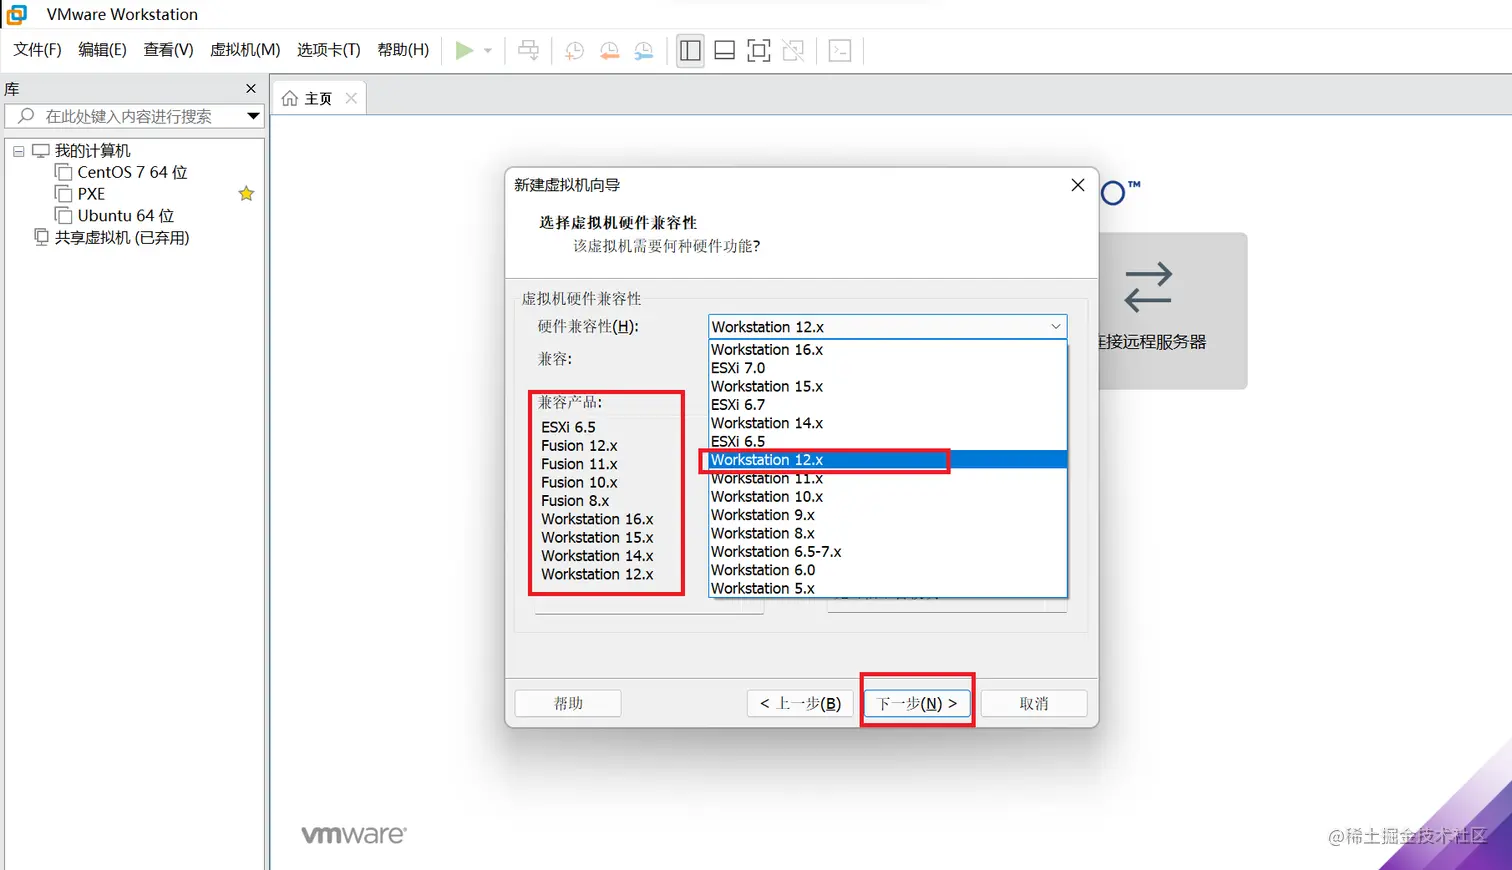
Task: Open the 文件(F) menu
Action: click(x=37, y=50)
